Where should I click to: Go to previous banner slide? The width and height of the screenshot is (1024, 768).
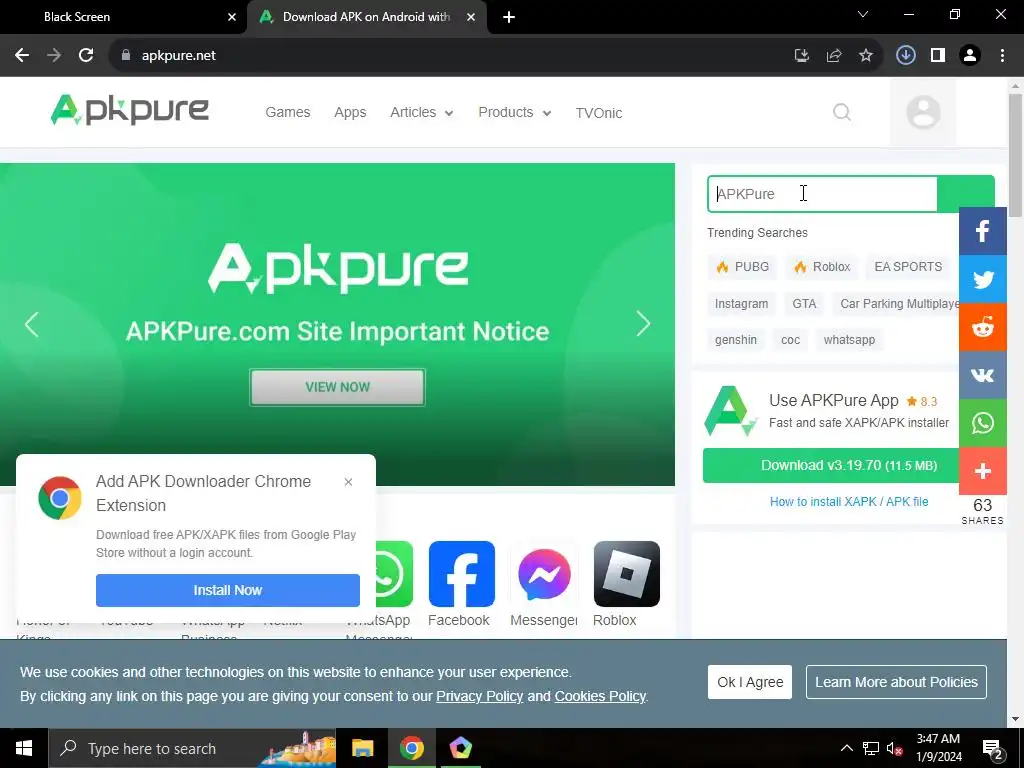tap(31, 324)
